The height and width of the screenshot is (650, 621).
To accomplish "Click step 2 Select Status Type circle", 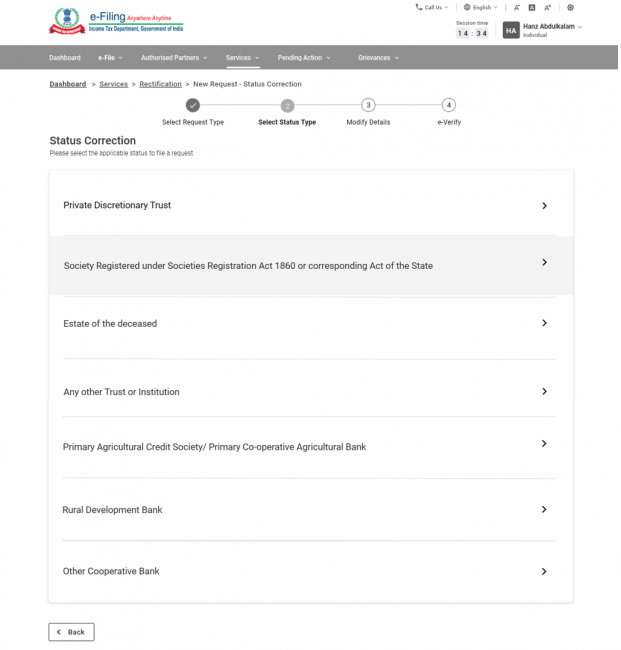I will coord(289,107).
